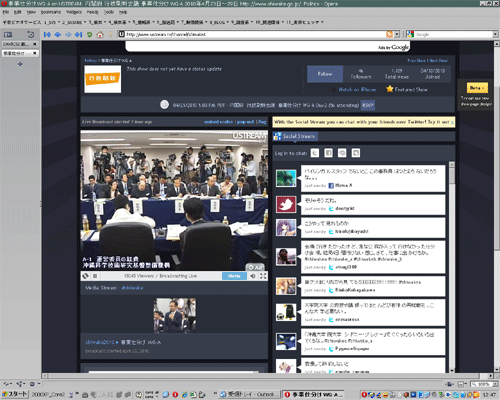Open the Tools menu
The height and width of the screenshot is (400, 500).
click(x=109, y=12)
